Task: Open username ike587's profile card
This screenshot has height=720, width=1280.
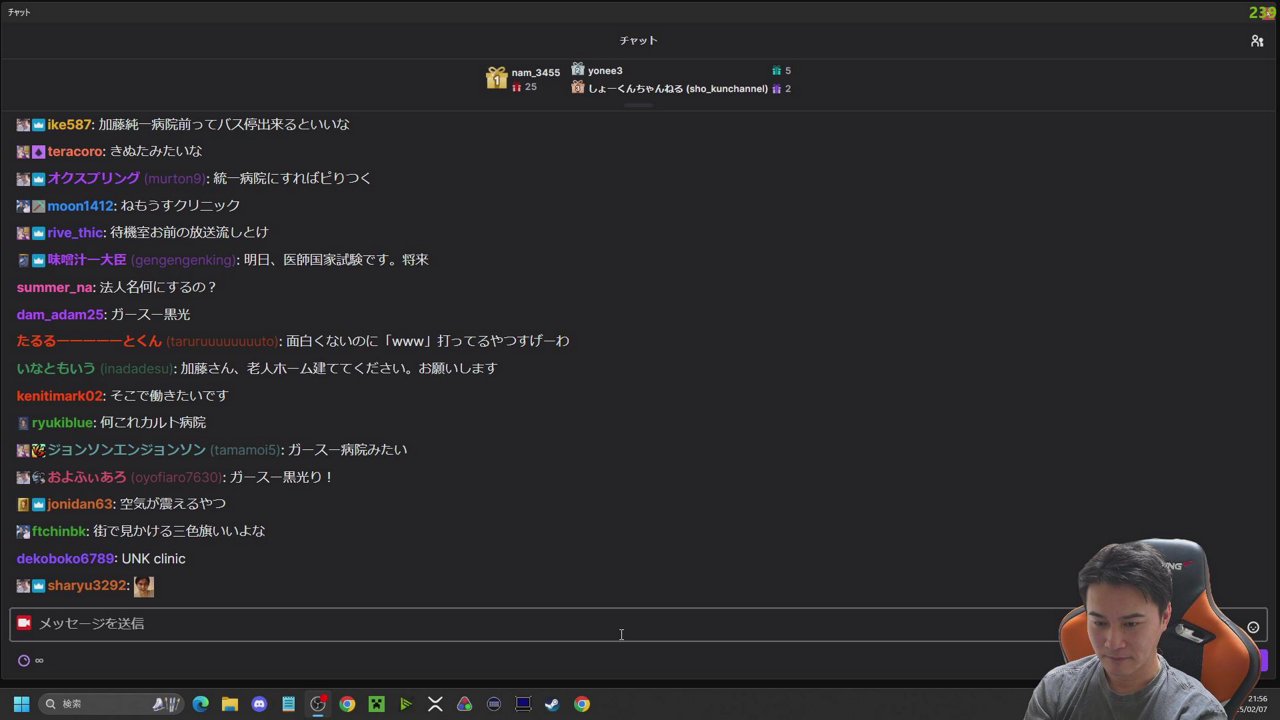Action: (x=69, y=125)
